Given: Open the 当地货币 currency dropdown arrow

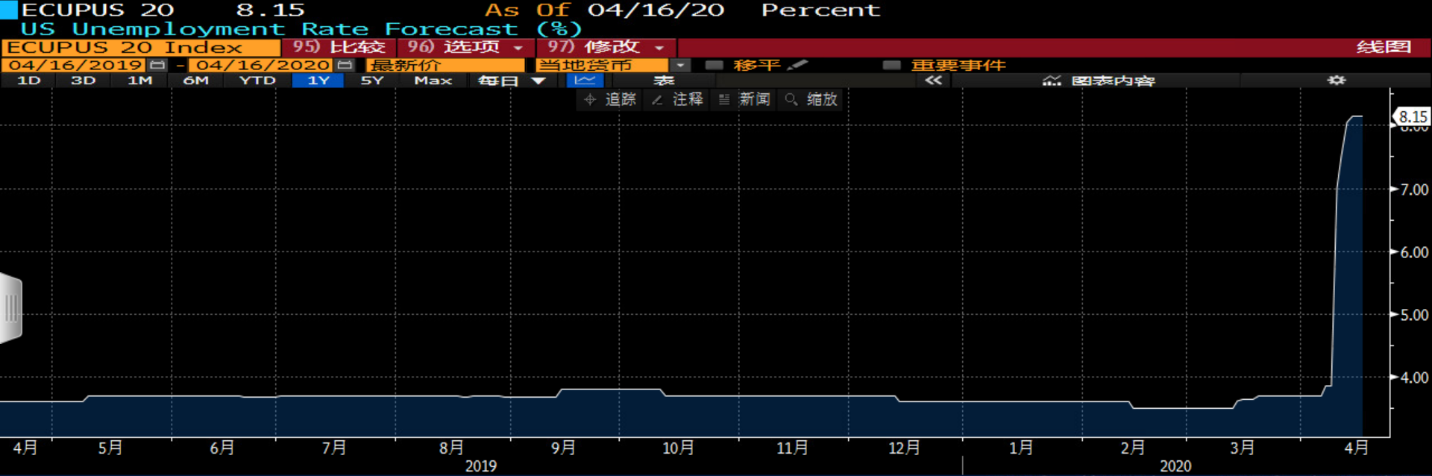Looking at the screenshot, I should 680,65.
